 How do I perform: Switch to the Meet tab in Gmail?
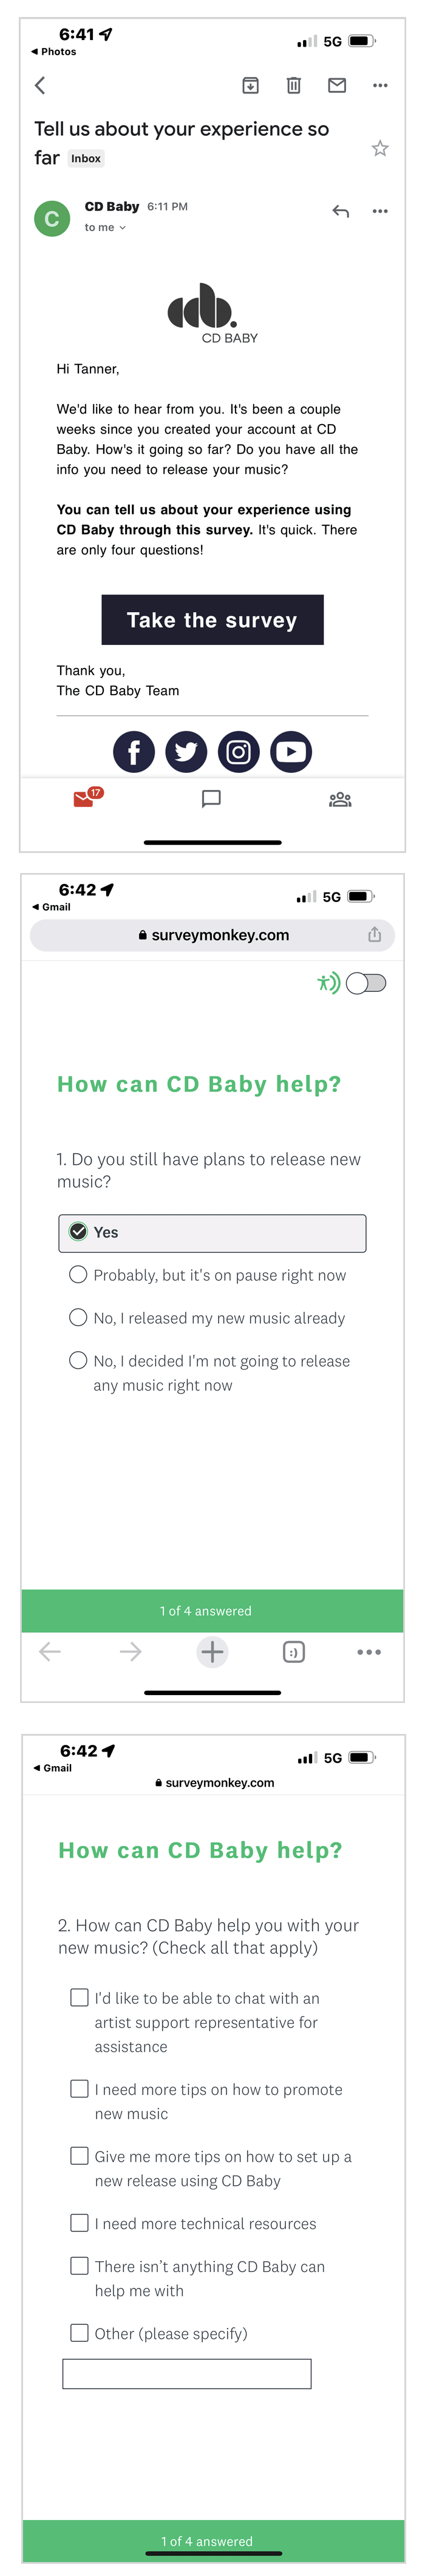340,799
